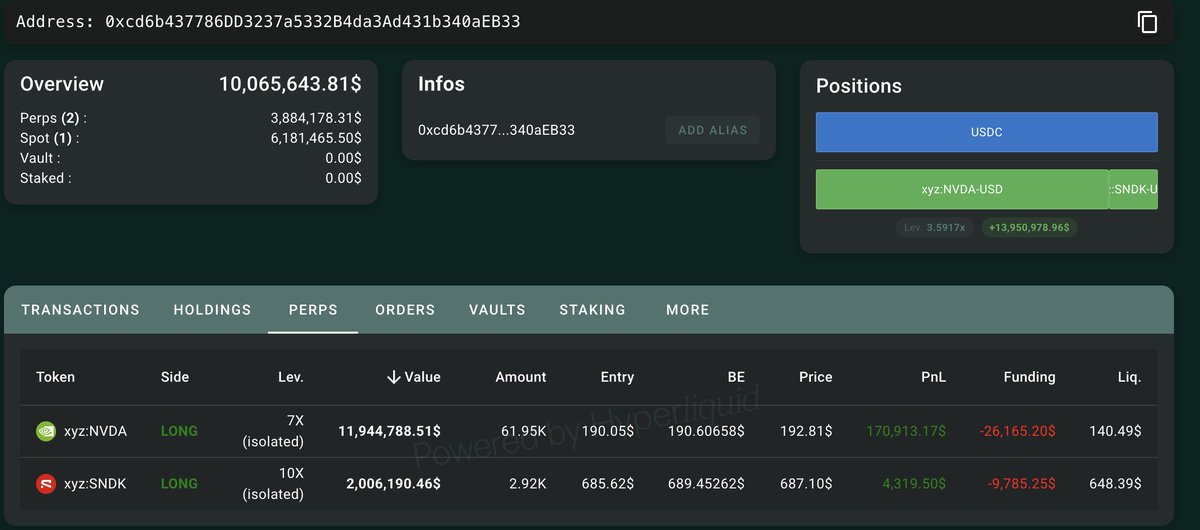The image size is (1200, 530).
Task: Click the NVDA break-even 190.60658$
Action: pyautogui.click(x=706, y=432)
